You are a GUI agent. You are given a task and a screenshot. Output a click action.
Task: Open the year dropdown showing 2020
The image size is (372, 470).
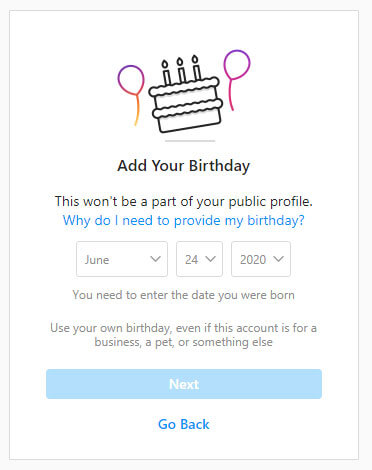click(x=261, y=259)
